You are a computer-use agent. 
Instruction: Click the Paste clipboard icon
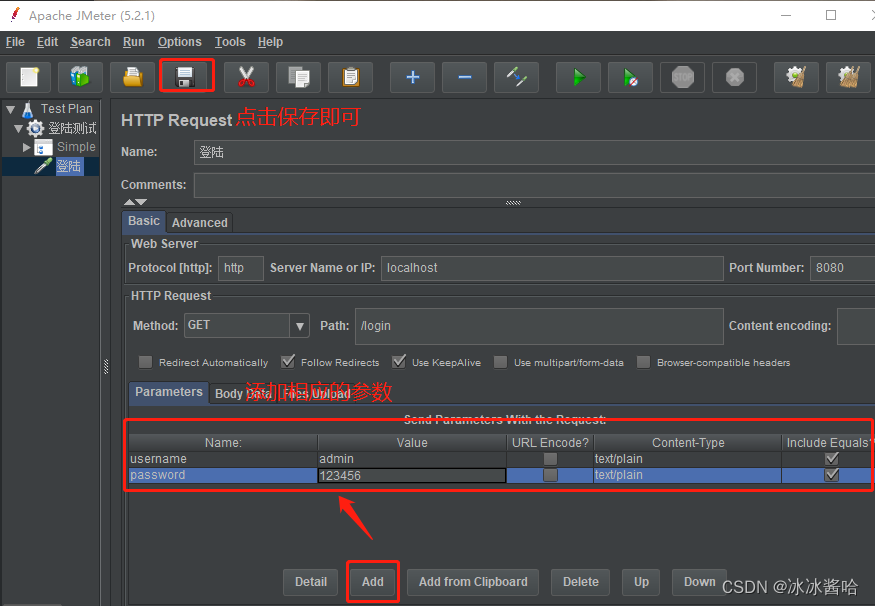[350, 77]
